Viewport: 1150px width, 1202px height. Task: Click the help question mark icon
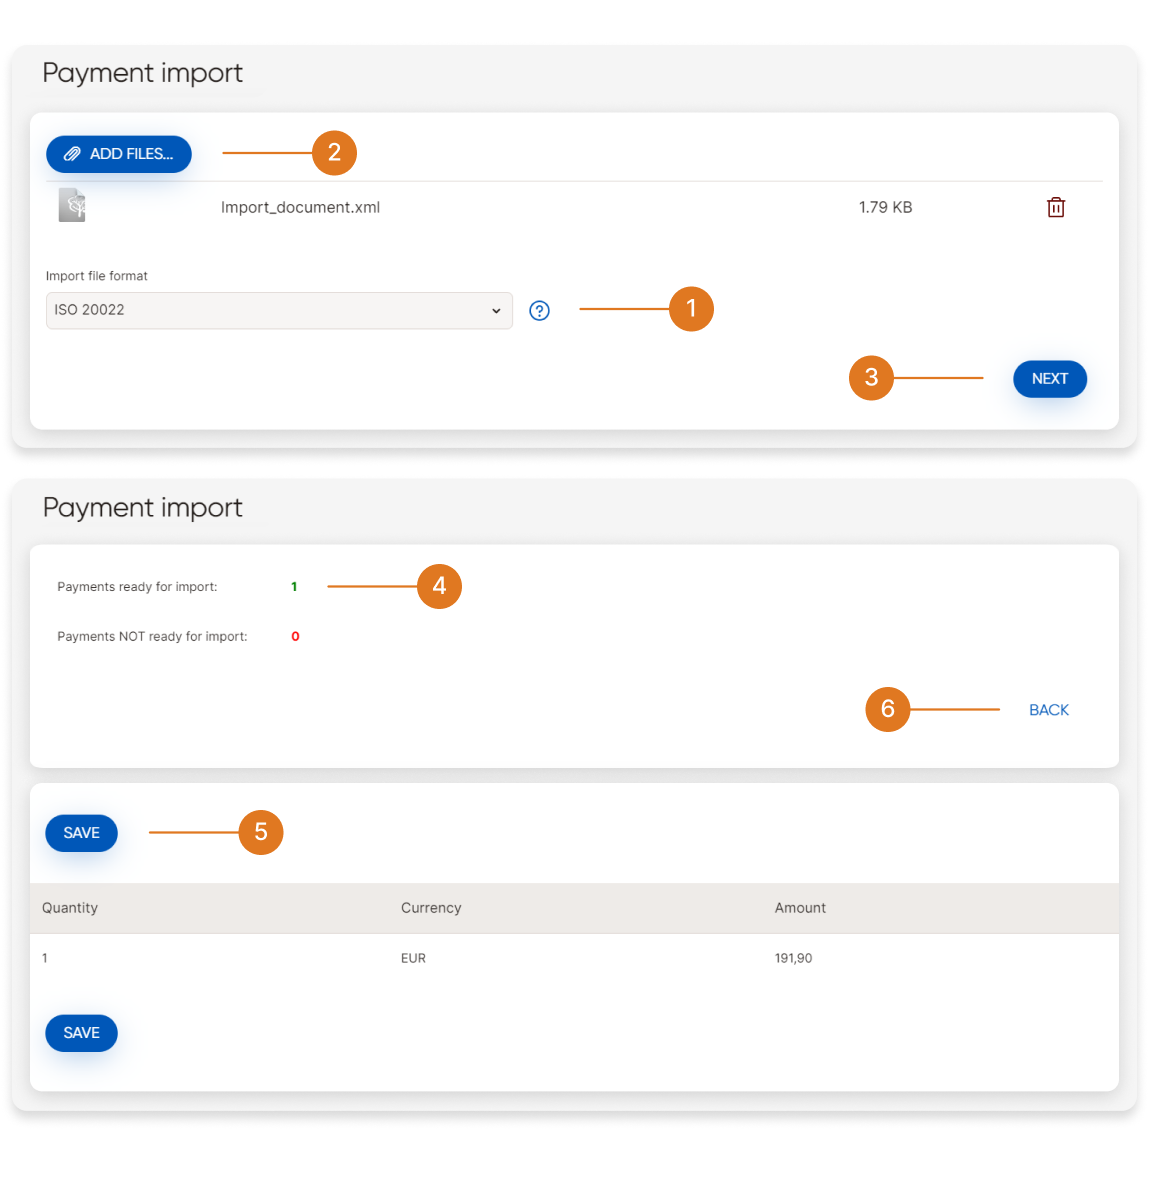point(539,310)
